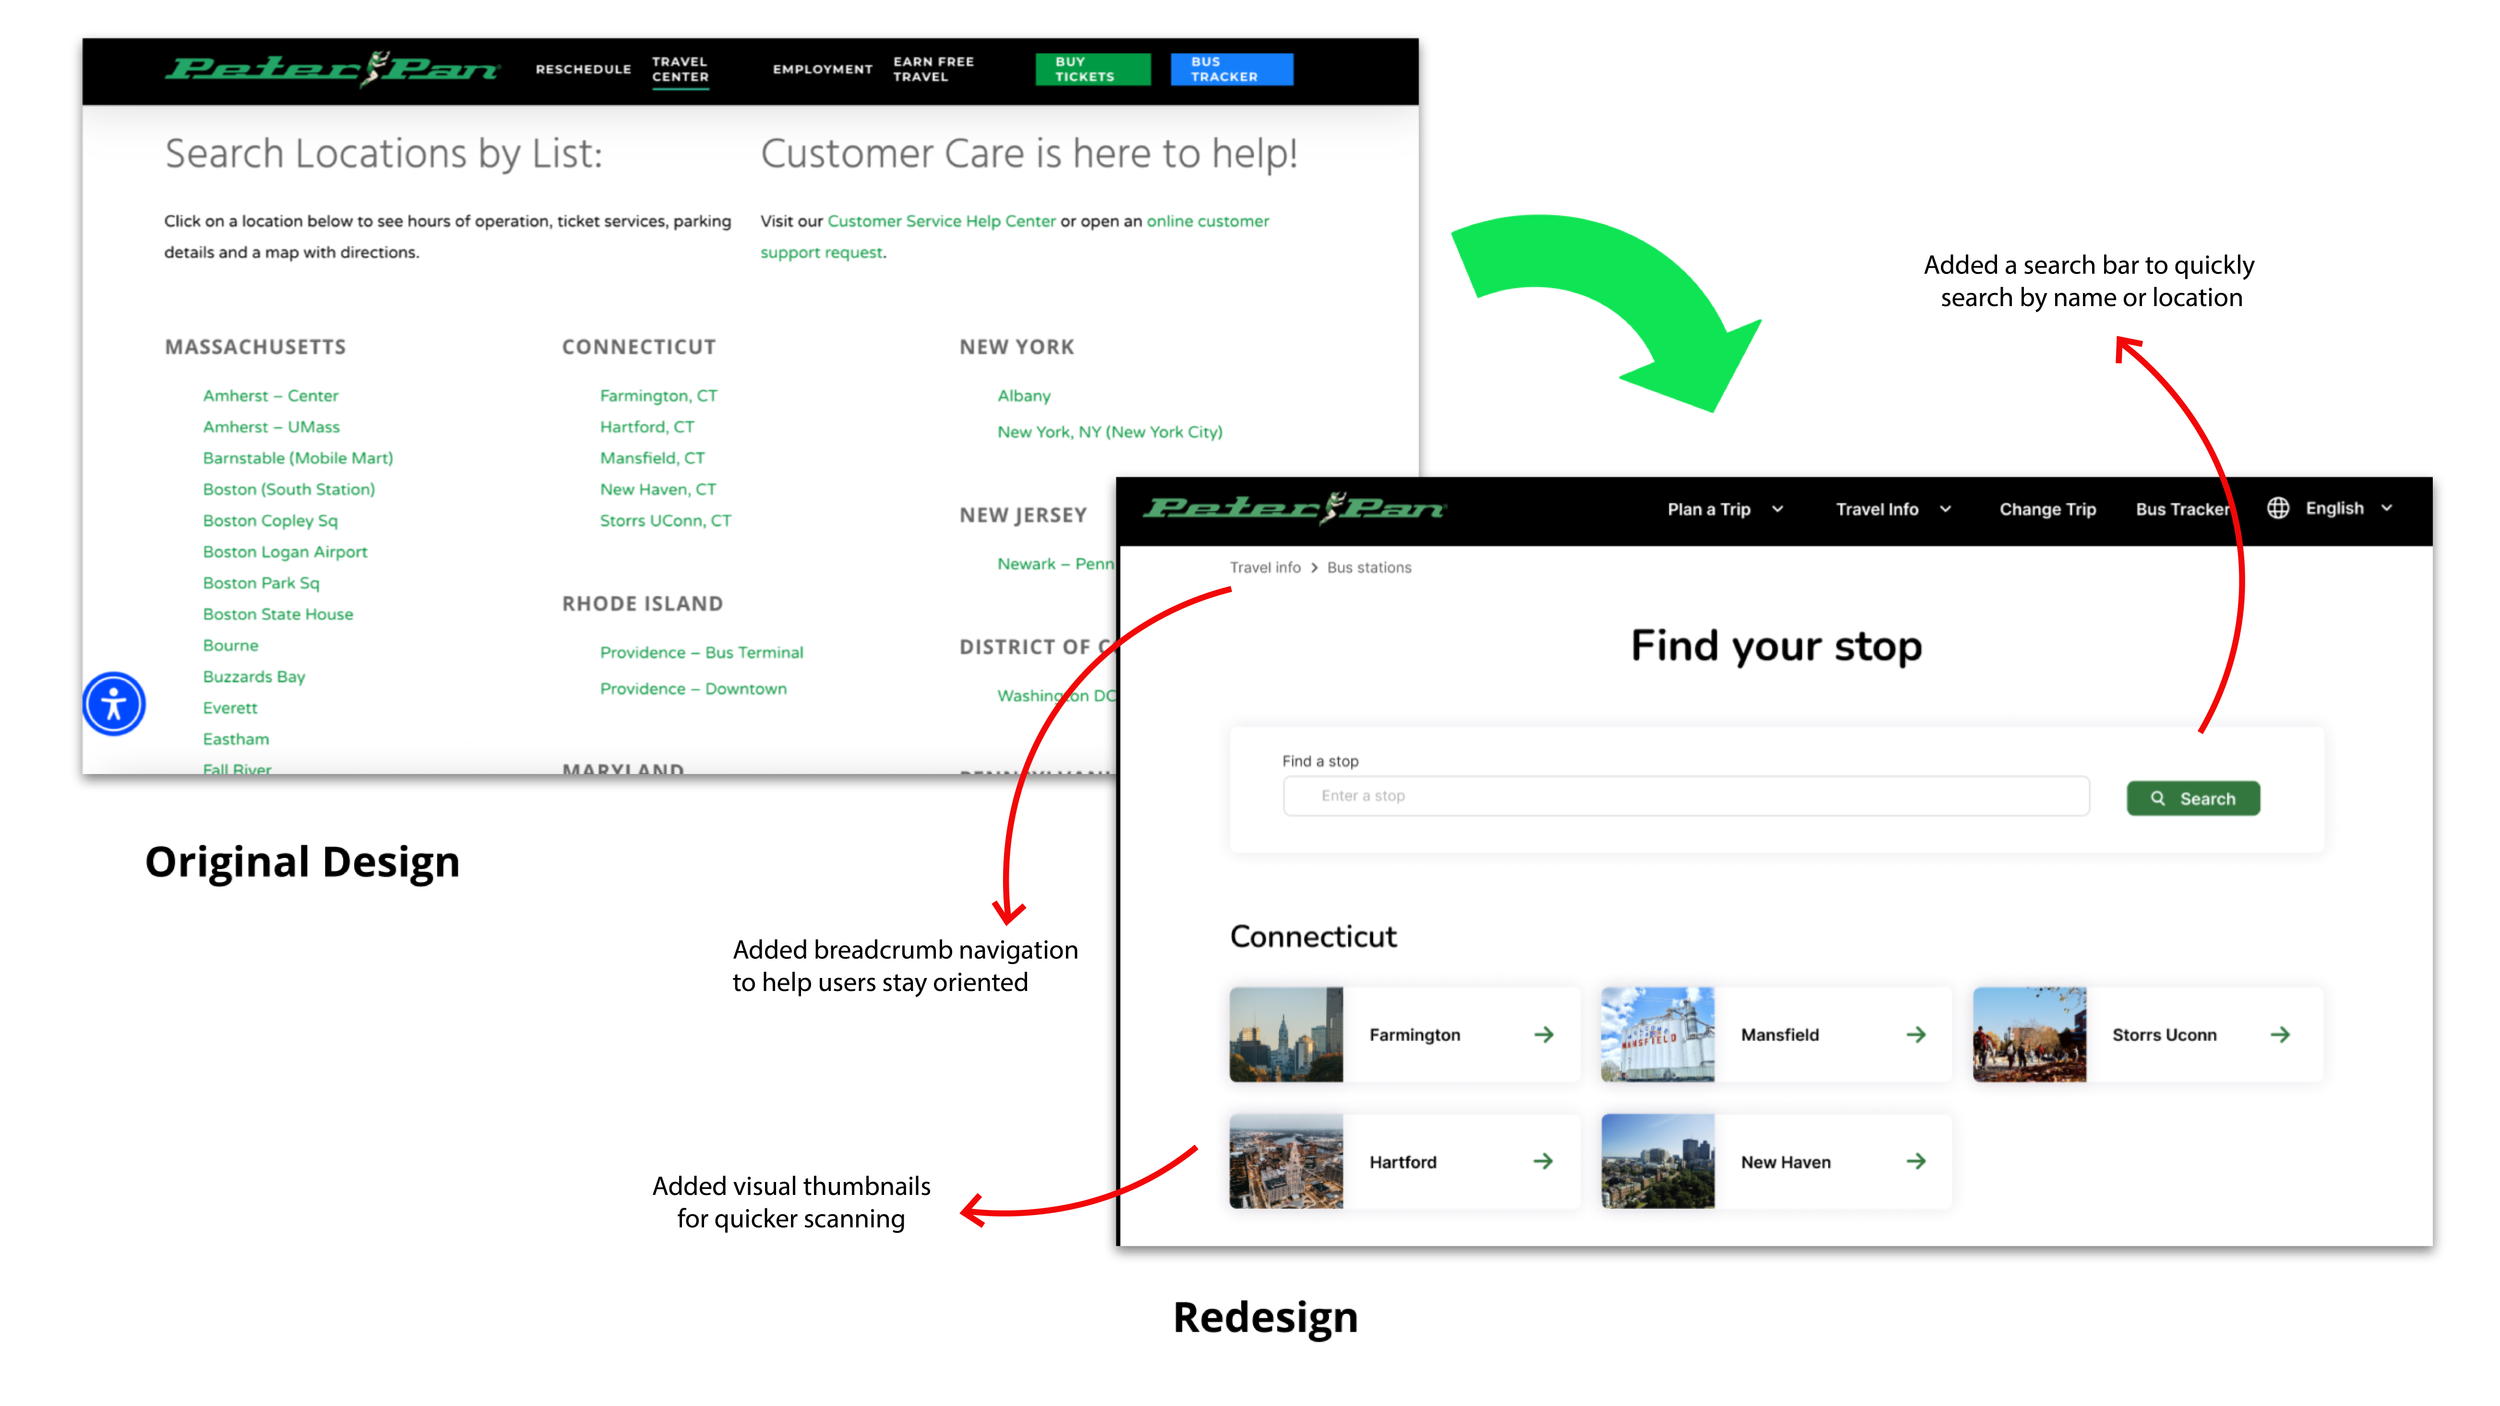
Task: Click into the Enter a stop field
Action: [1686, 796]
